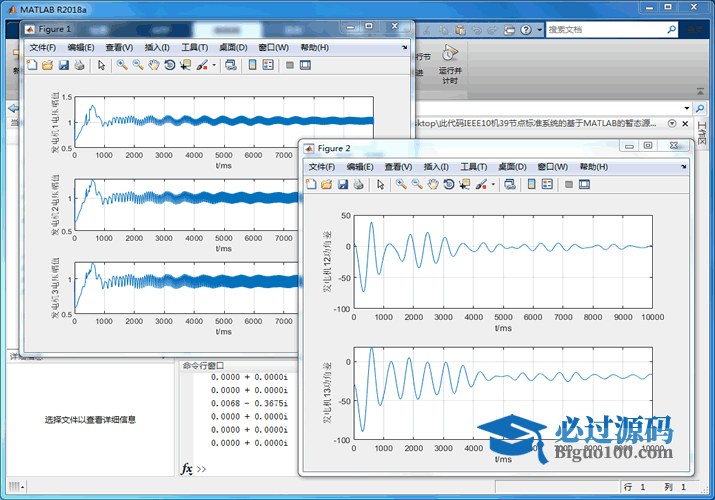Toggle Brush data tool in Figure 2

click(x=481, y=184)
